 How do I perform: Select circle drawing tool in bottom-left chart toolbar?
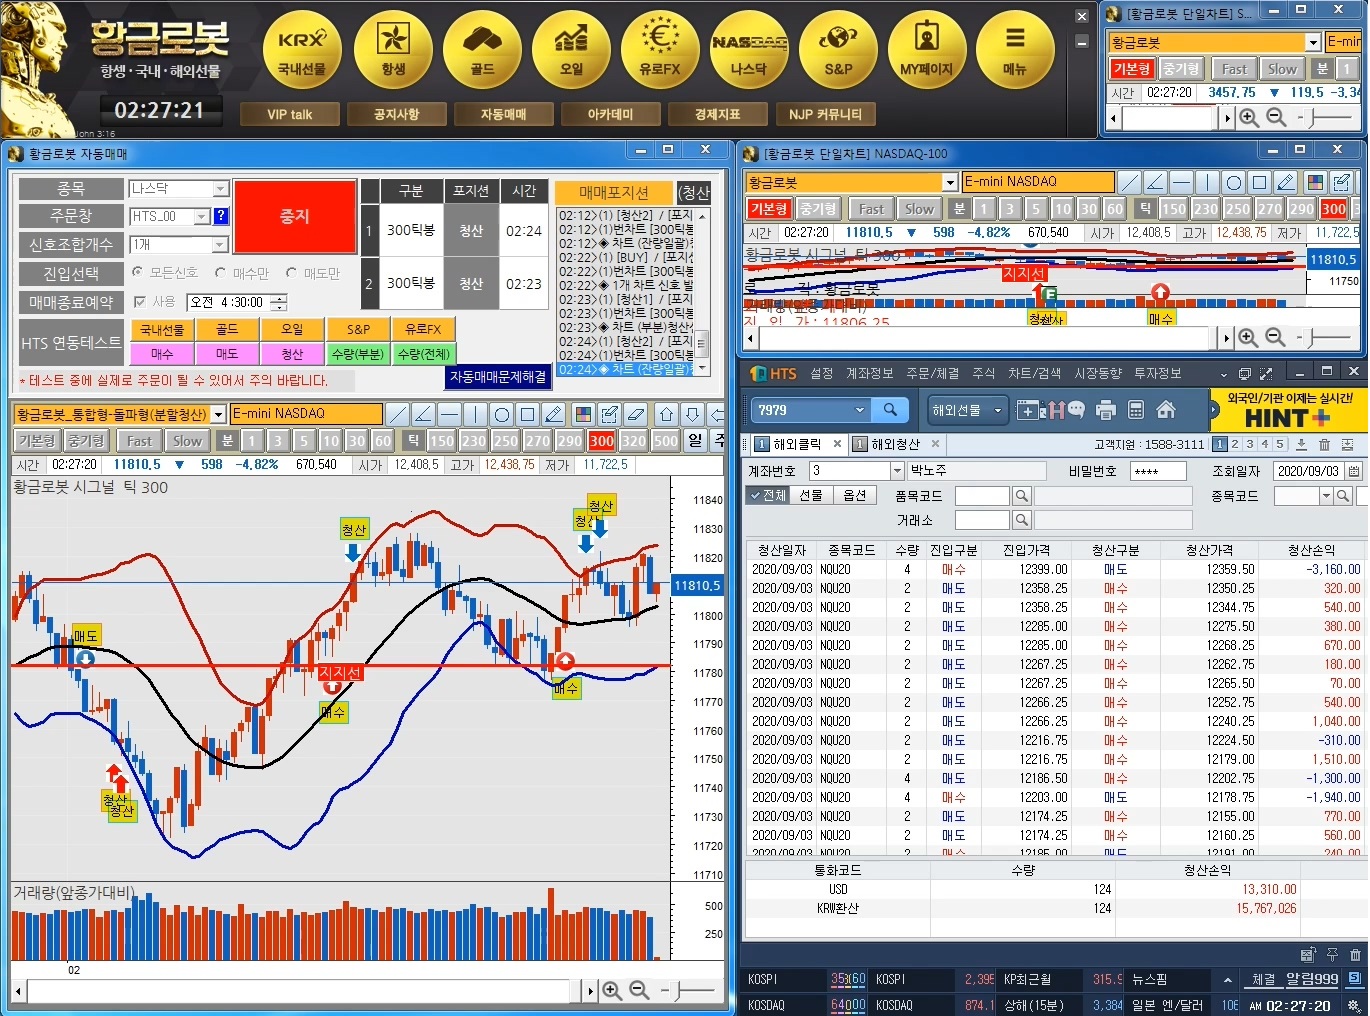[x=502, y=414]
